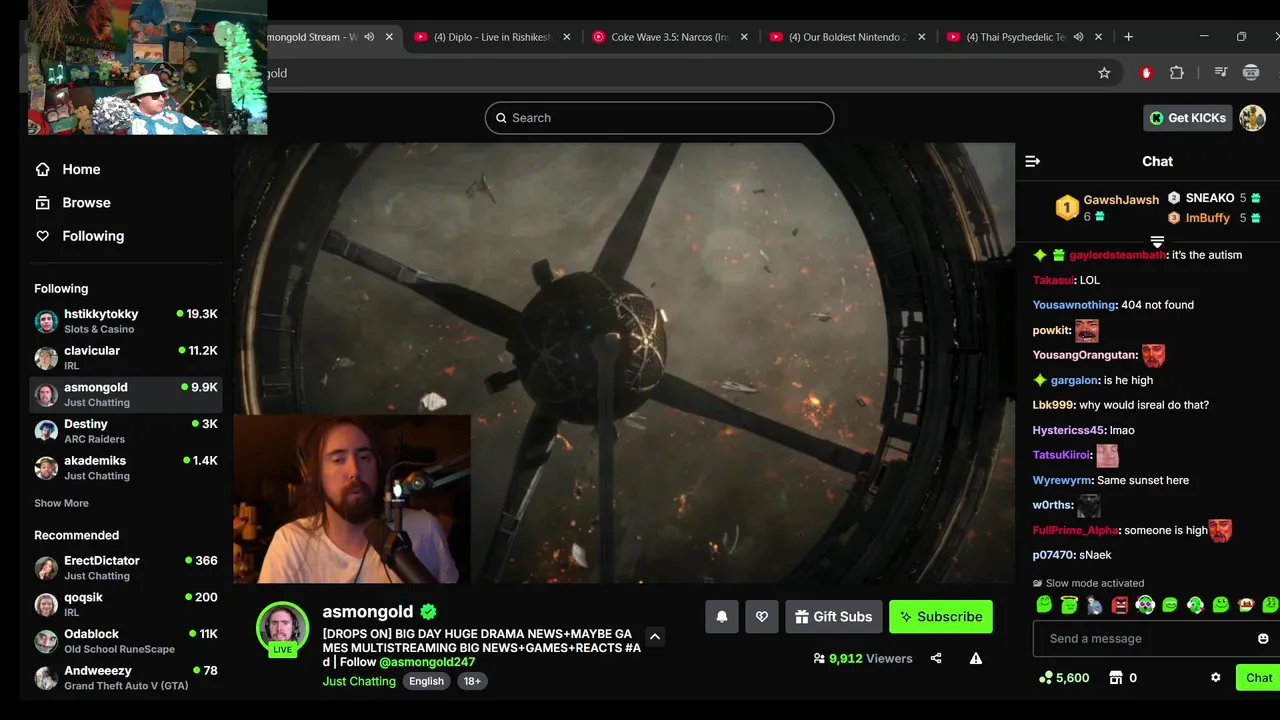1280x720 pixels.
Task: Open clavicular channel in Following
Action: tap(126, 358)
